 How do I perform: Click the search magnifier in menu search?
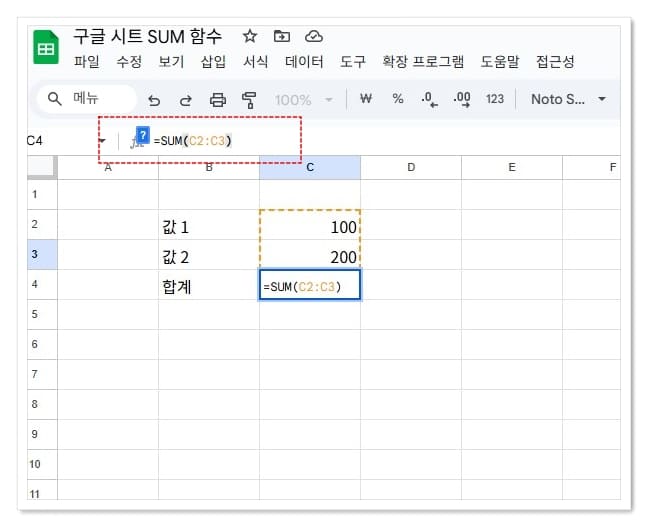tap(55, 99)
